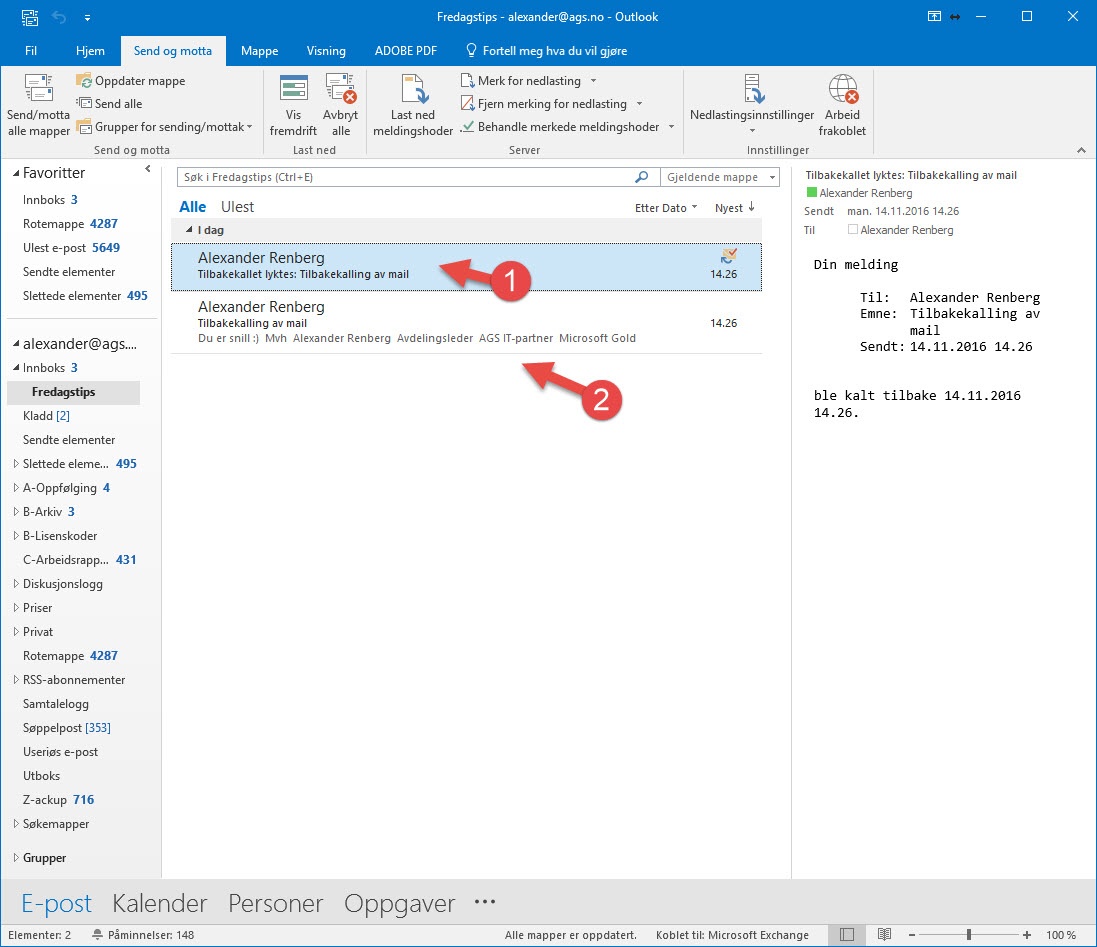Click Vis fremdrift icon

[x=293, y=90]
